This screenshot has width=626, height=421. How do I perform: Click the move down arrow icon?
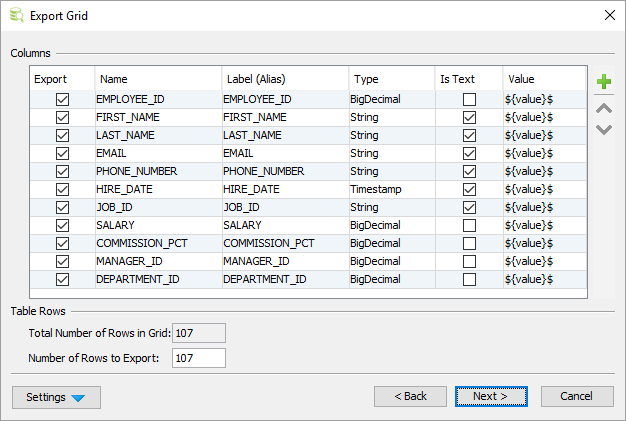point(603,129)
